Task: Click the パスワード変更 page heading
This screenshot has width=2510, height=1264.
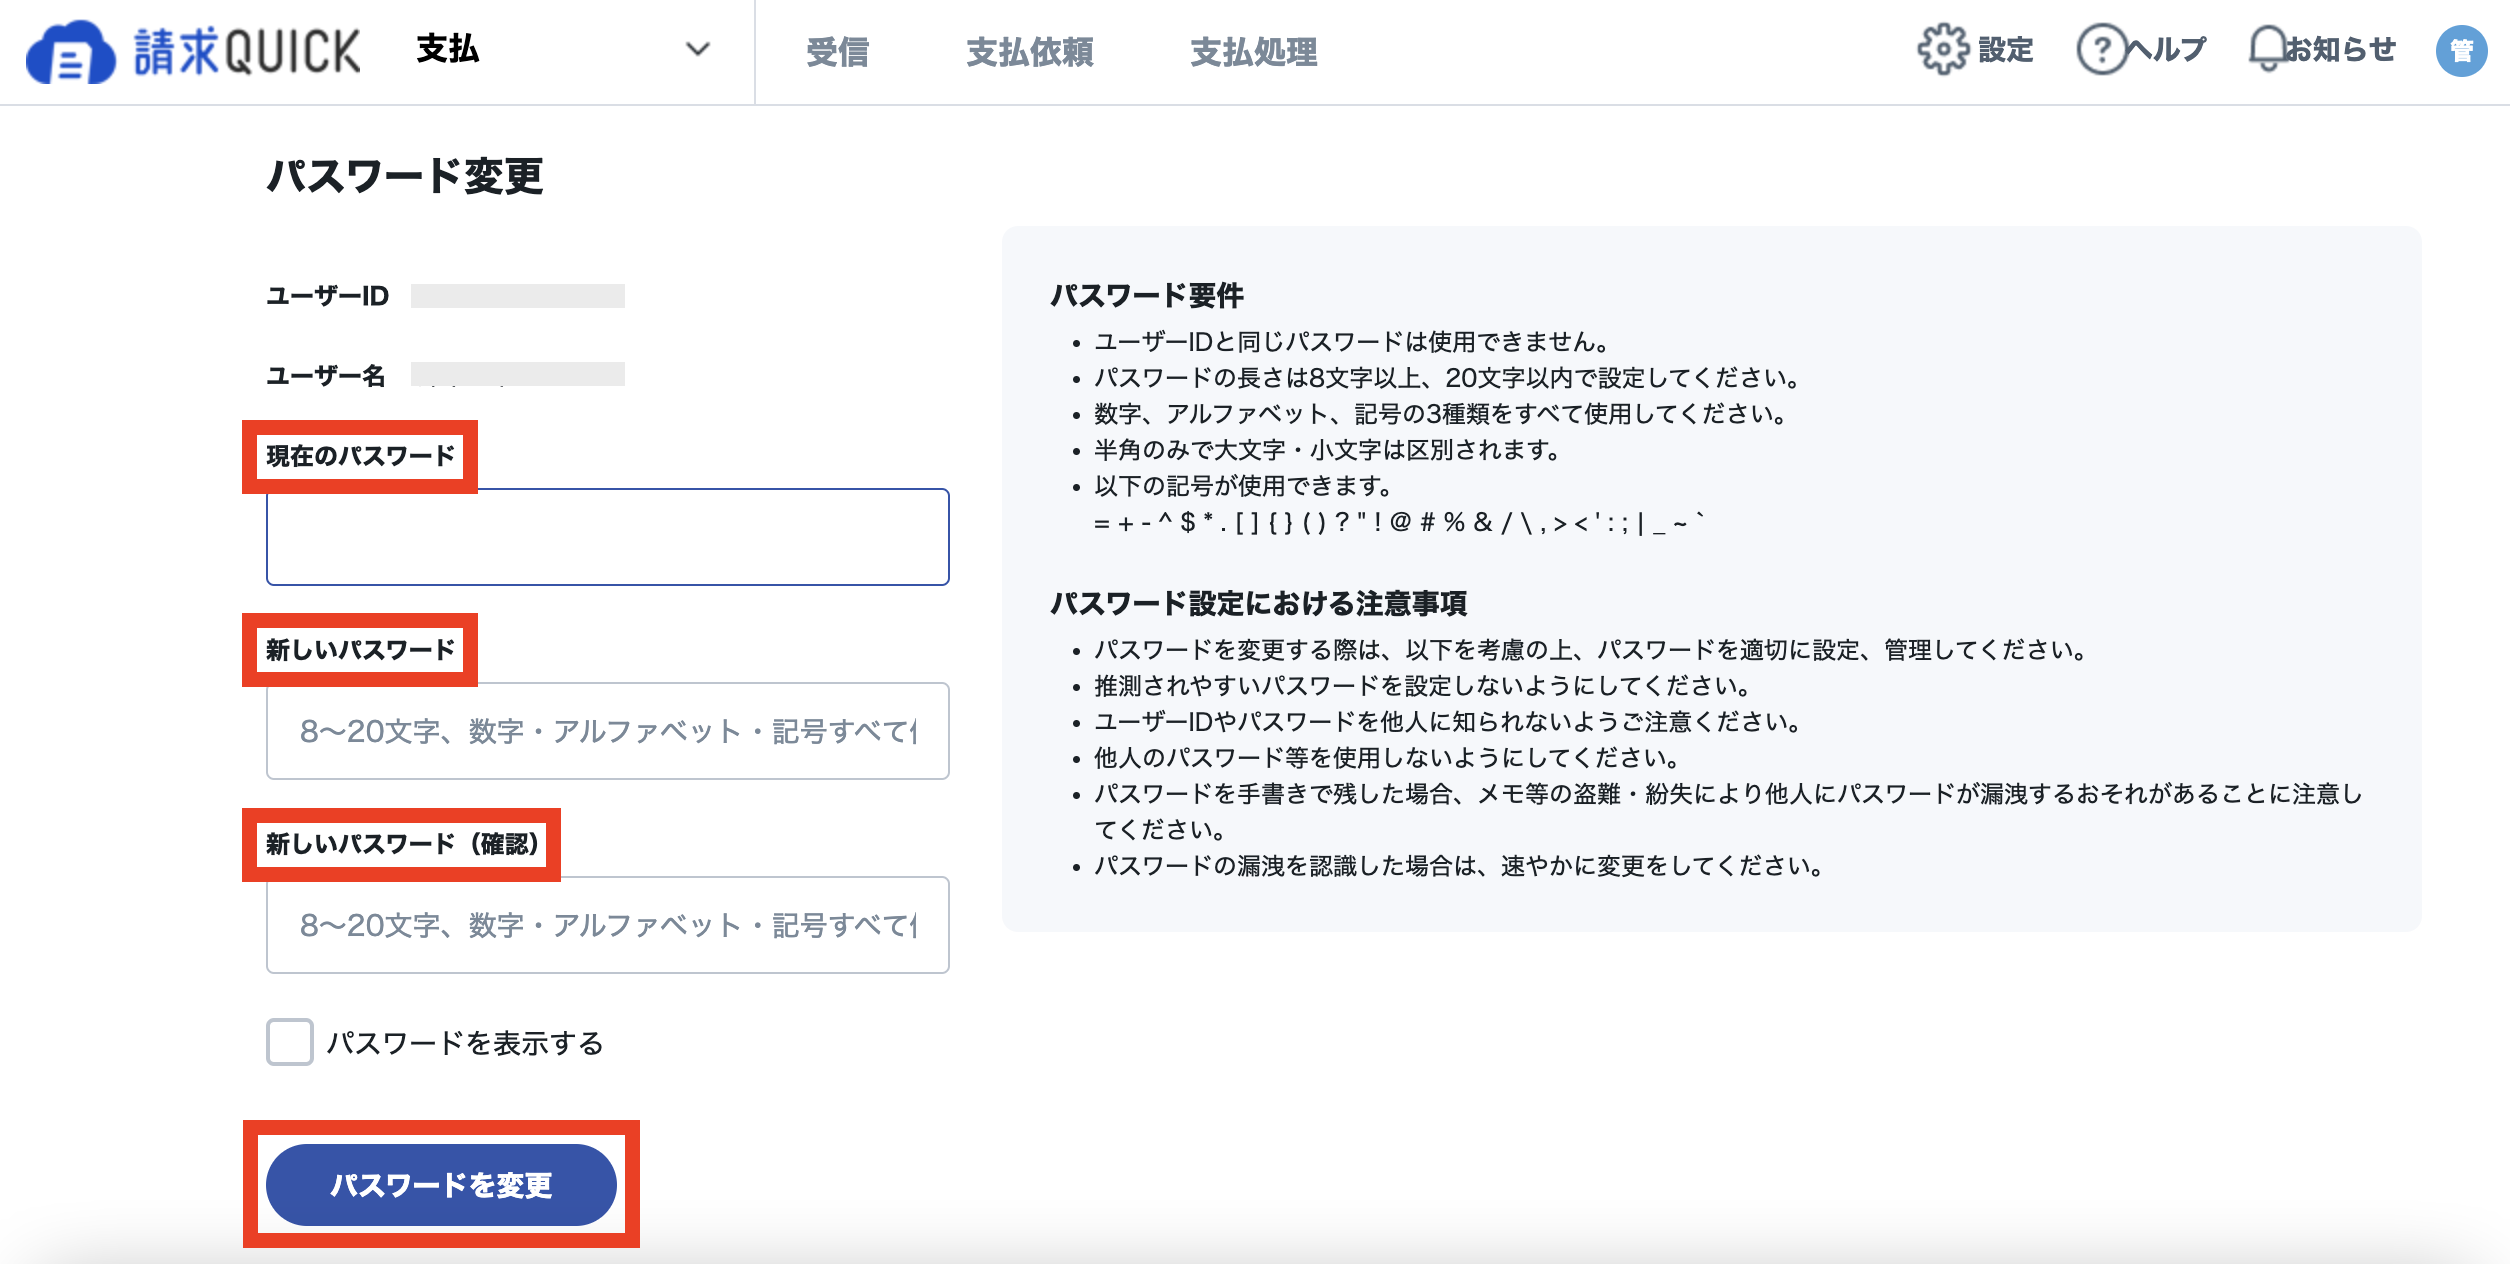Action: pos(405,176)
